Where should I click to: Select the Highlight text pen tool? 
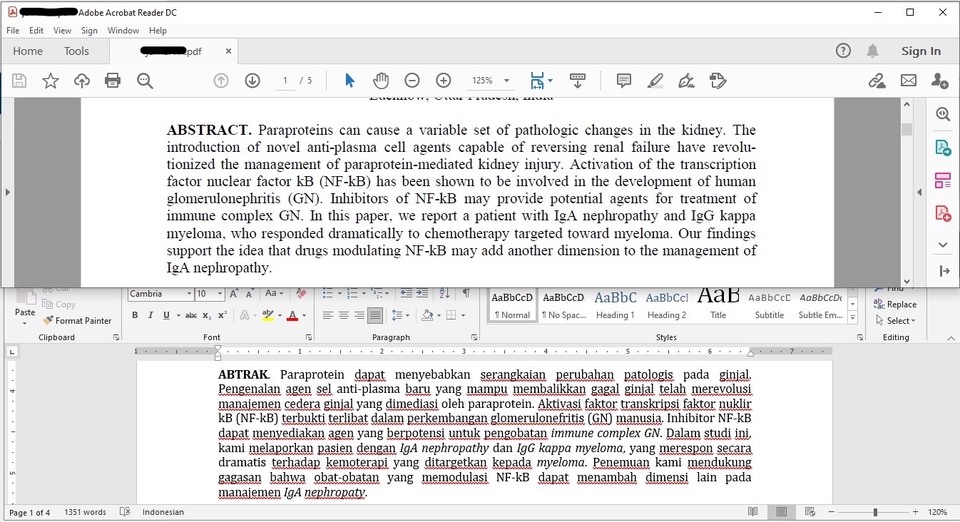tap(655, 81)
